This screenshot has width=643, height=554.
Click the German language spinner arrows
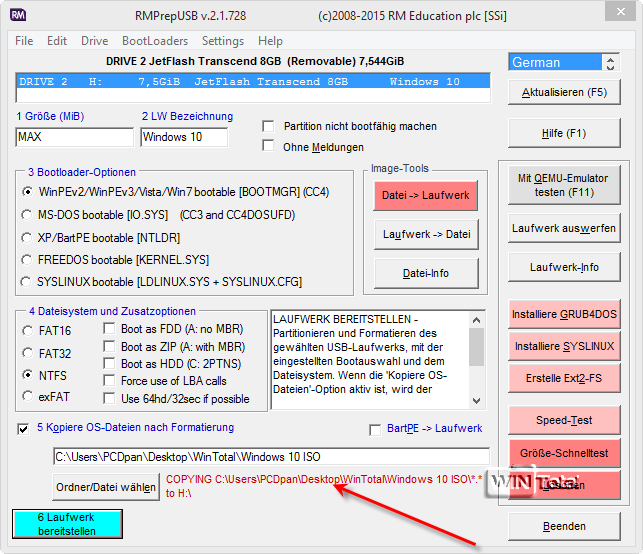[x=610, y=63]
